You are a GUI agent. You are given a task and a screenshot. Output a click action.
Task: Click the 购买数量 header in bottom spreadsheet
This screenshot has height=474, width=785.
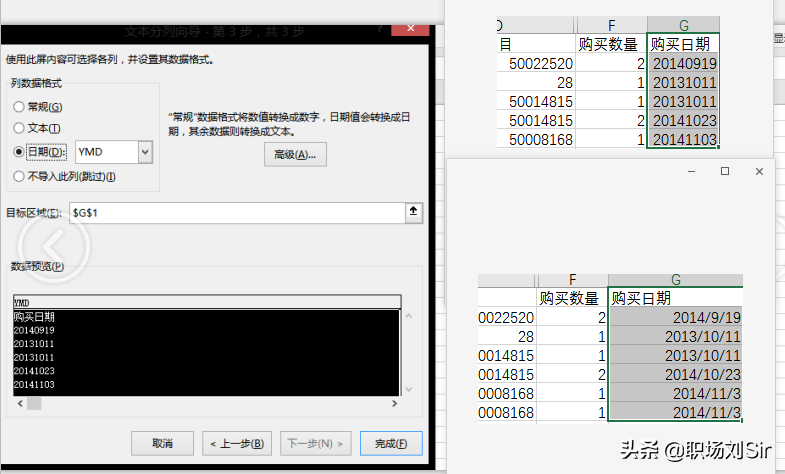click(x=572, y=298)
